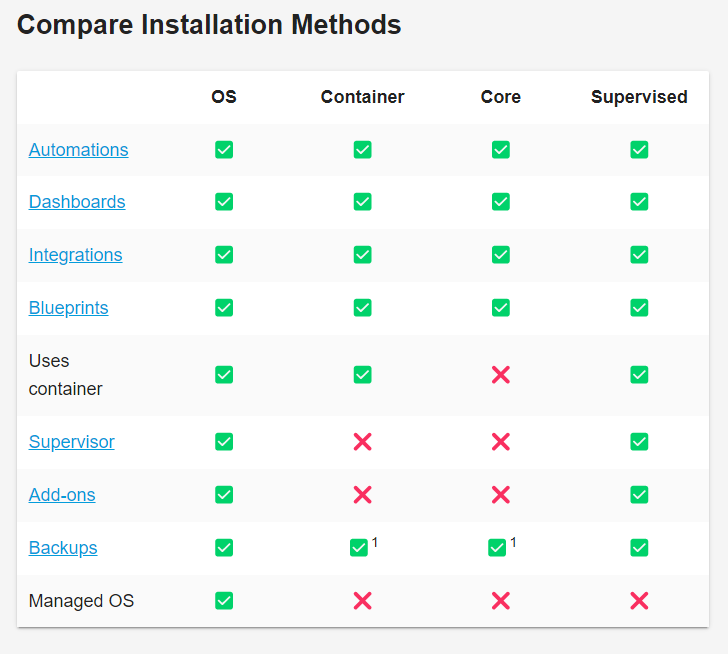Click the OS column header
The height and width of the screenshot is (654, 728).
coord(224,97)
